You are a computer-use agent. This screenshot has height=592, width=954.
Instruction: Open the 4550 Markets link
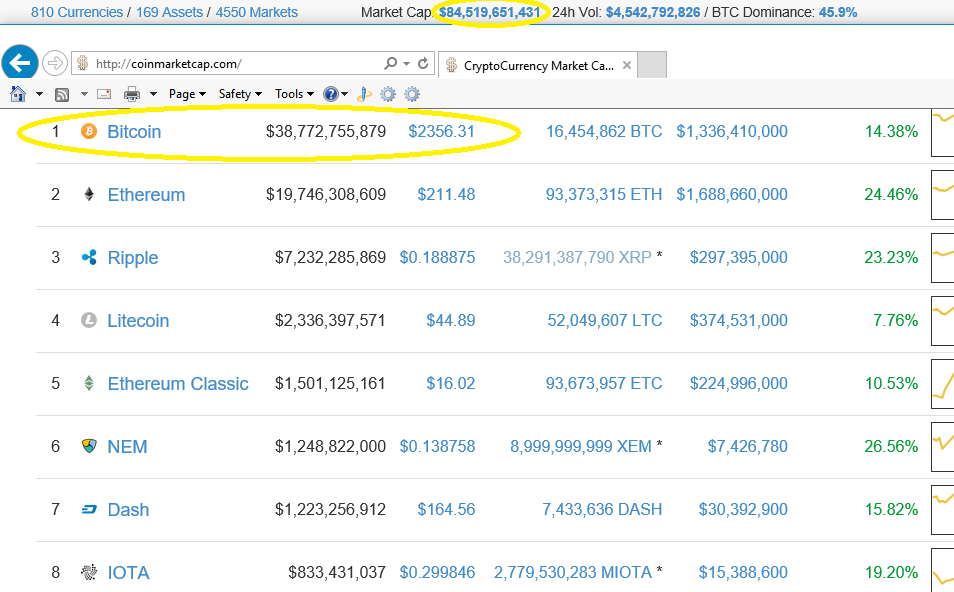pos(257,12)
